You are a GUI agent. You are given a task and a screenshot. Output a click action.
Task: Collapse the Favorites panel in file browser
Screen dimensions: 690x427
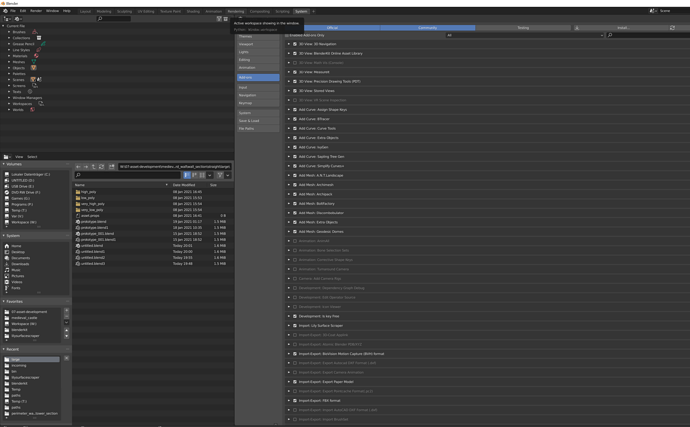pyautogui.click(x=4, y=302)
